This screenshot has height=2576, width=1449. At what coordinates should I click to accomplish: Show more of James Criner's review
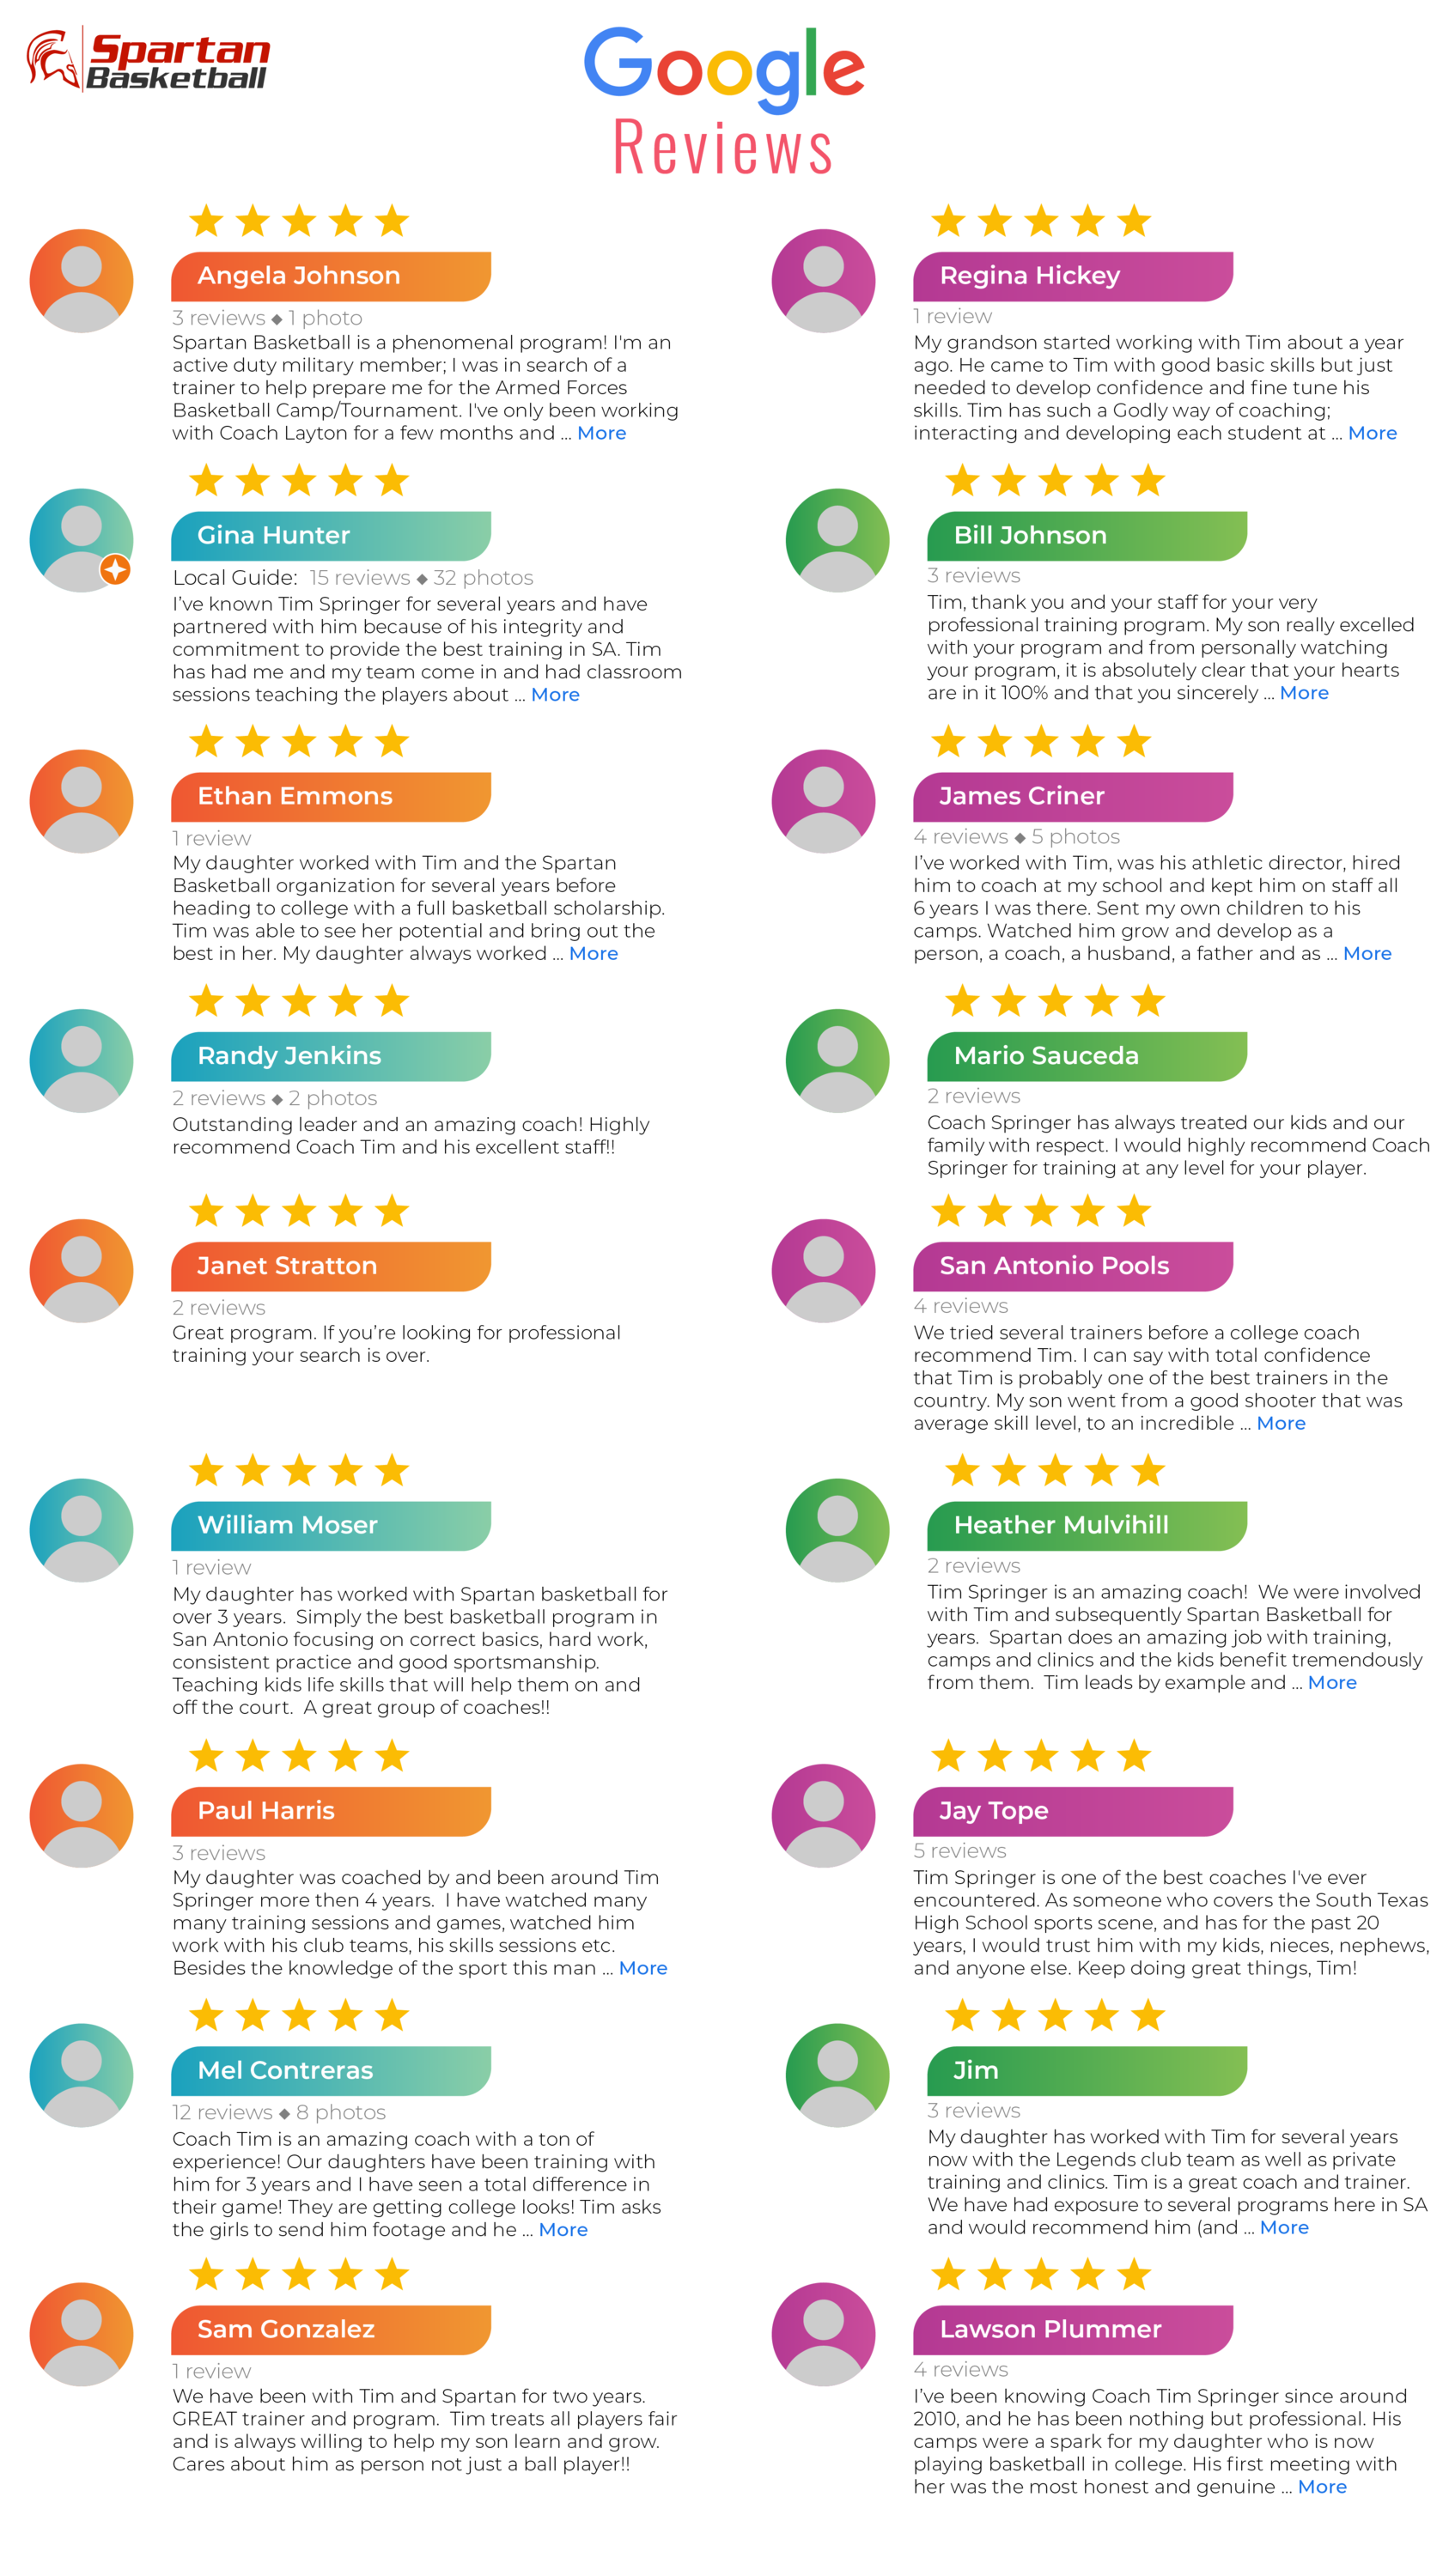point(1367,953)
